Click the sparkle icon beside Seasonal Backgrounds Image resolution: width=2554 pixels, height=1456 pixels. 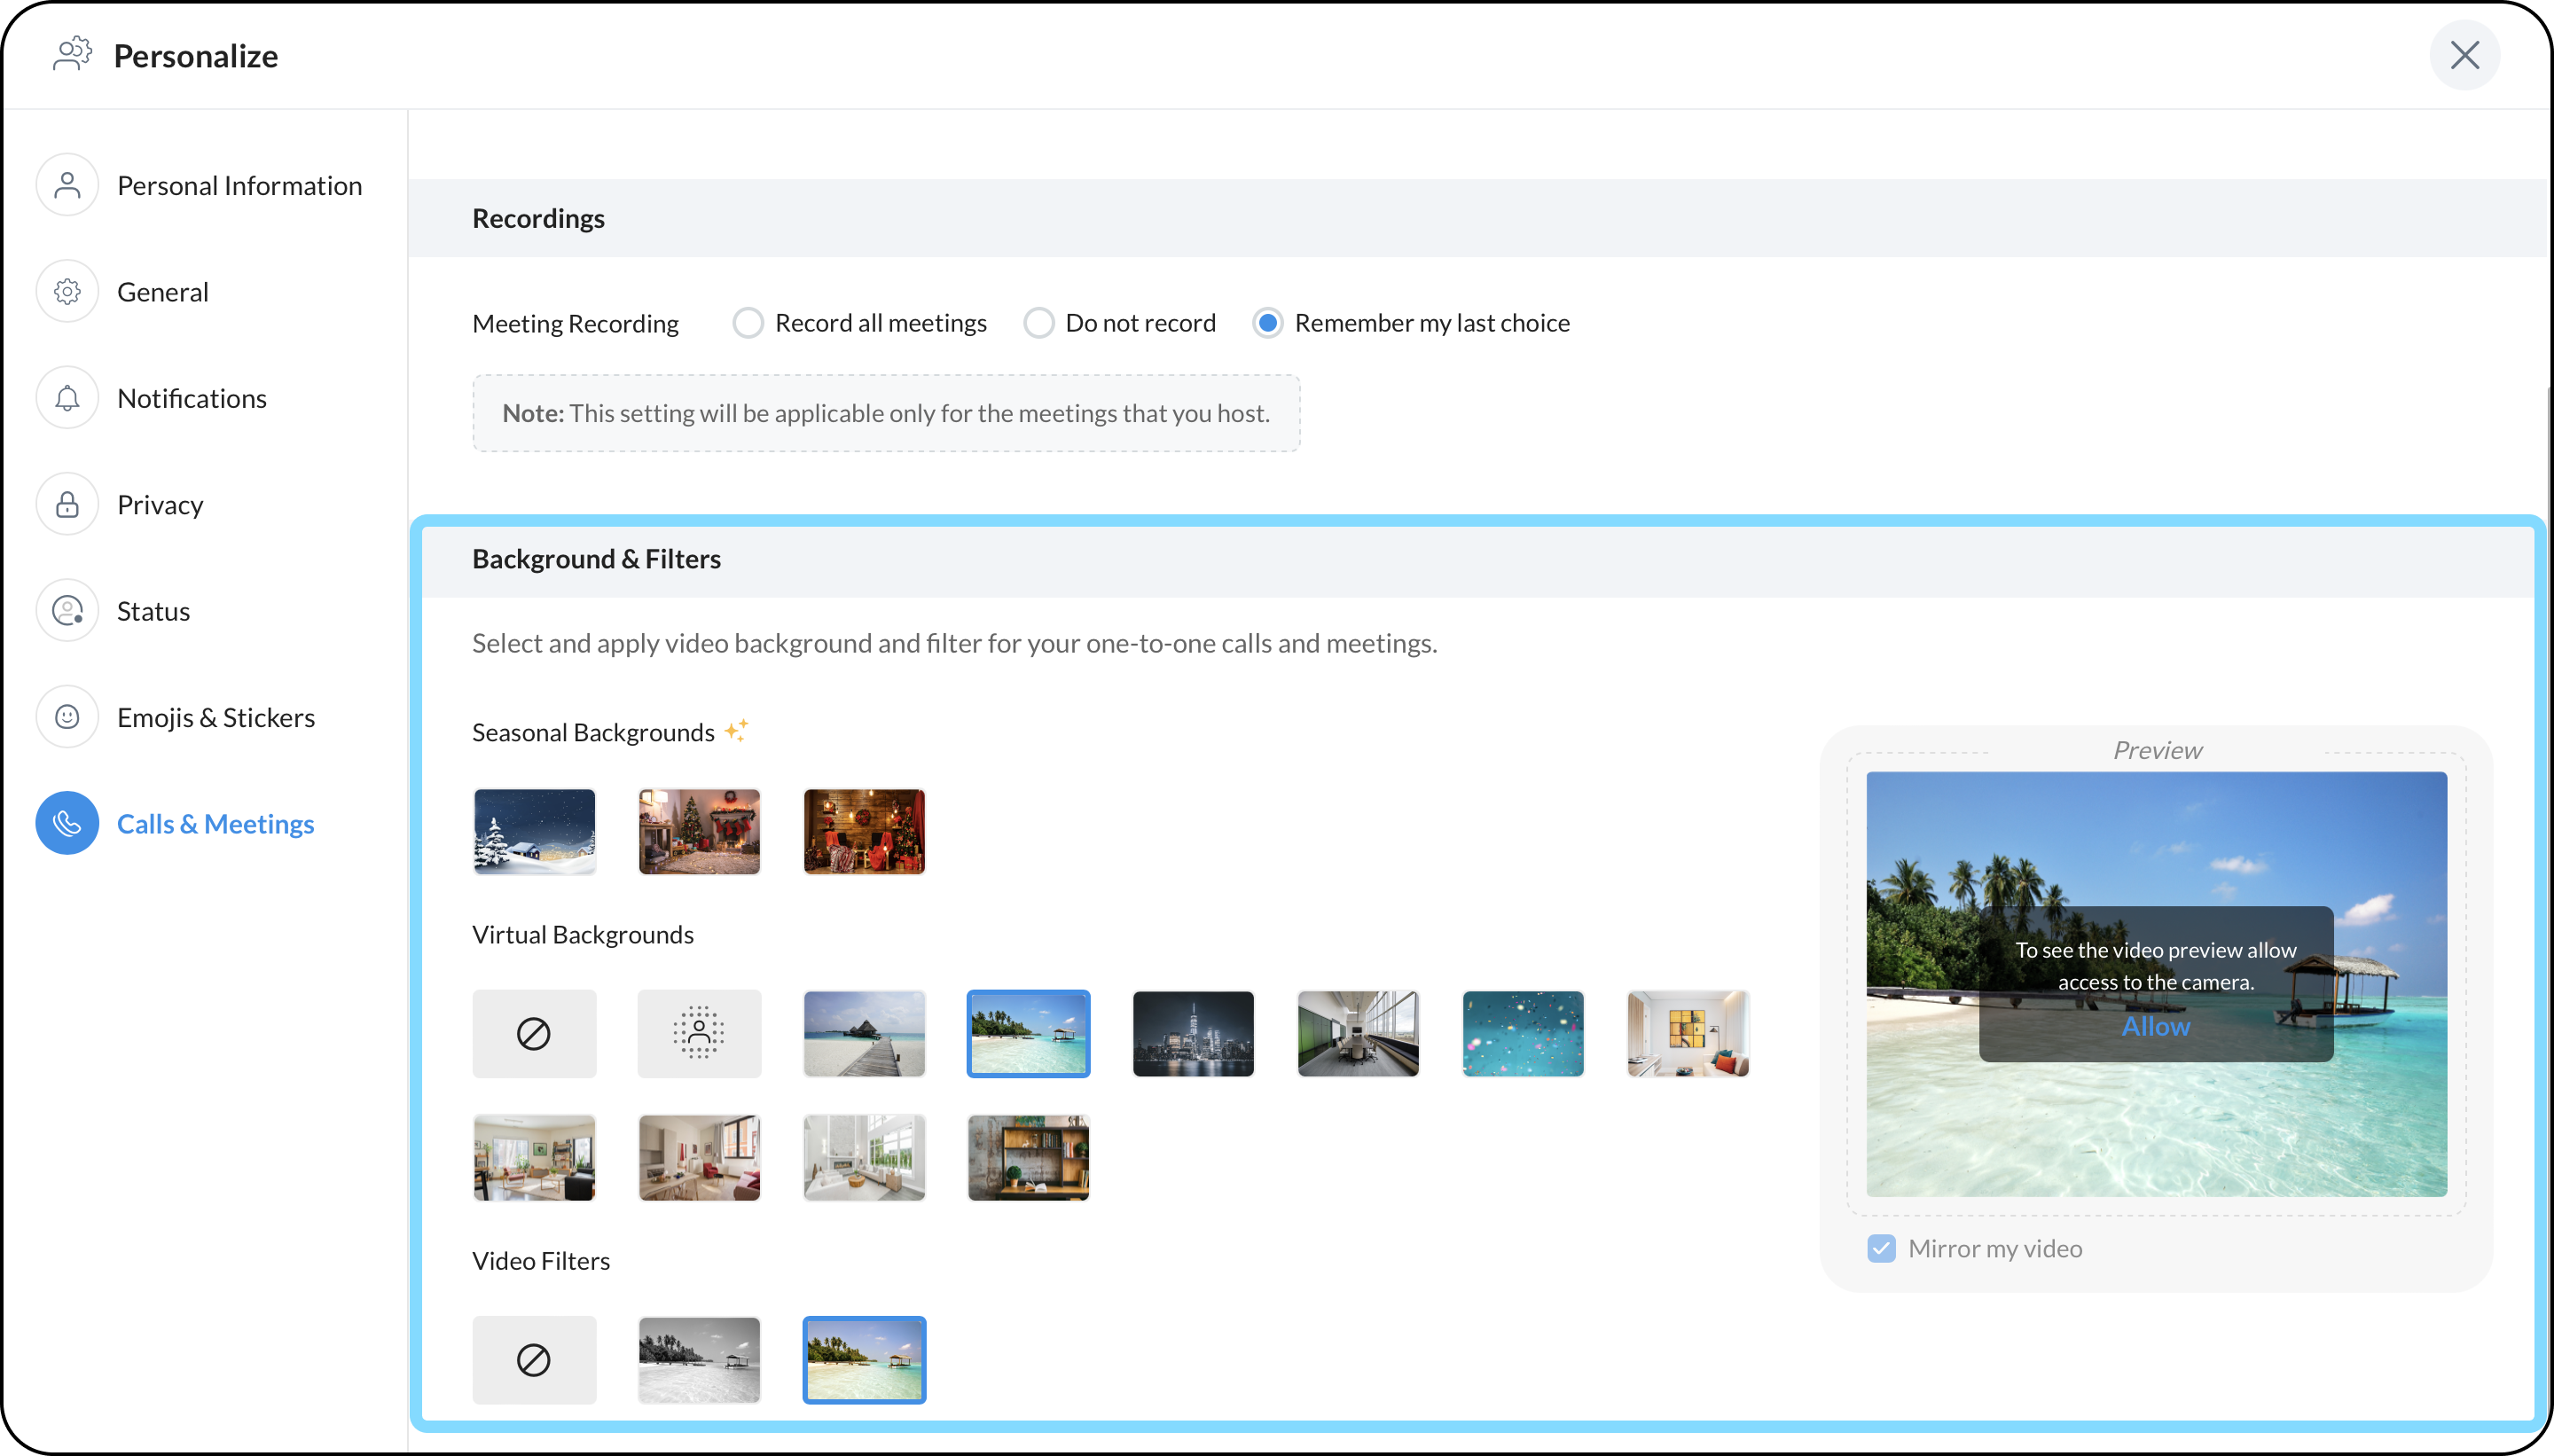pyautogui.click(x=737, y=731)
